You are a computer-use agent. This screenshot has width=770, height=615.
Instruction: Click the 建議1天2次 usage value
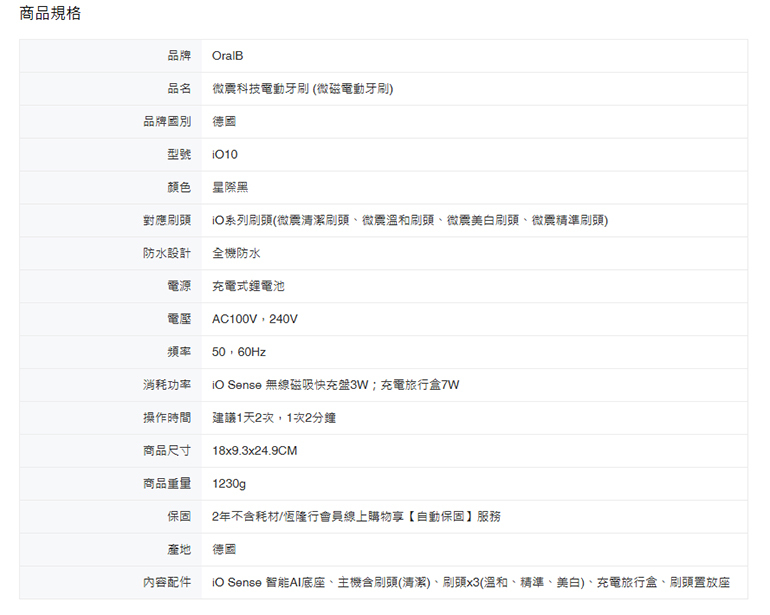tap(274, 418)
